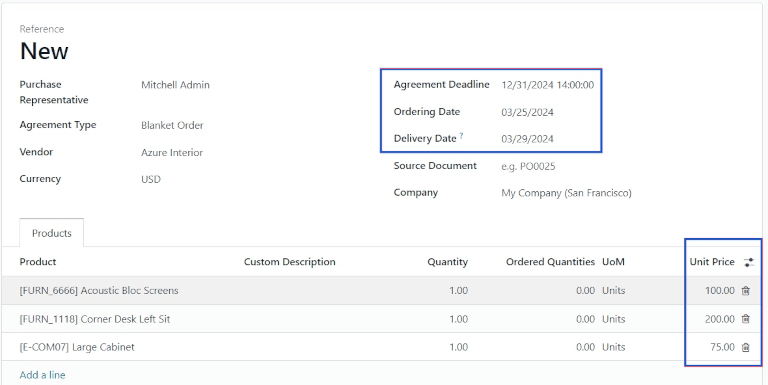768x385 pixels.
Task: Open the Products tab
Action: pyautogui.click(x=51, y=233)
